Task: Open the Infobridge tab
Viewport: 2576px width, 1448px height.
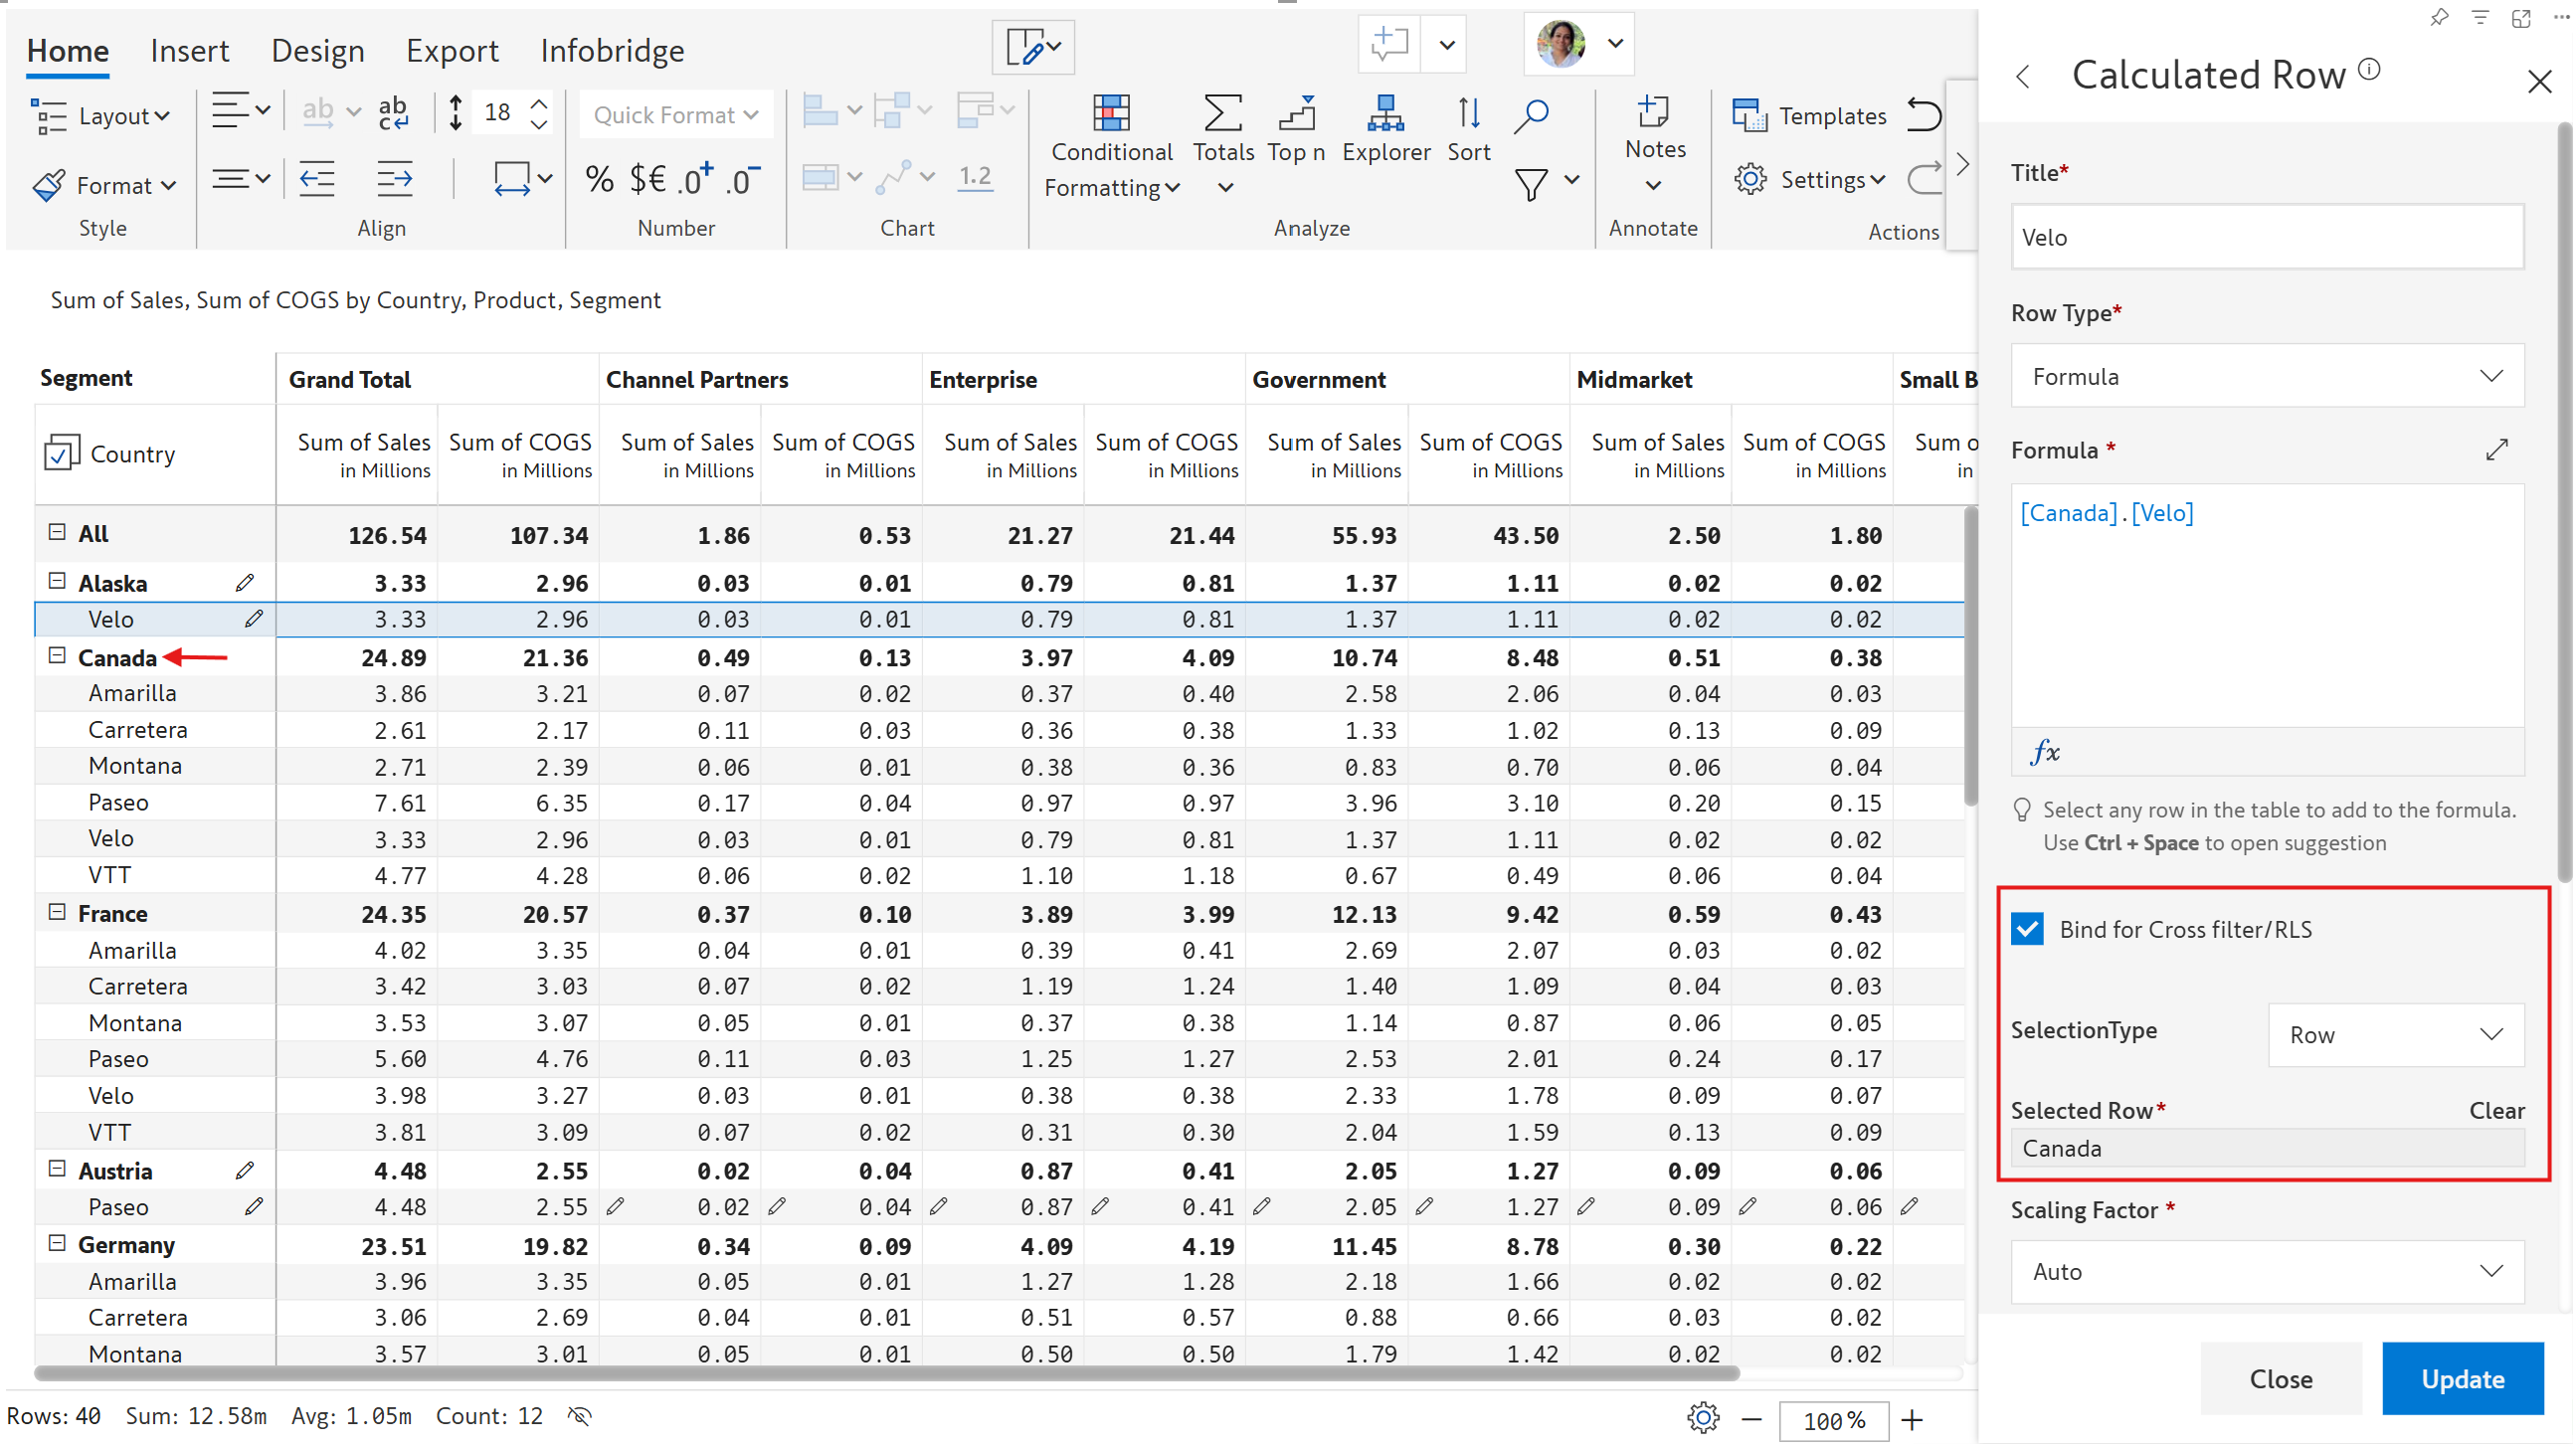Action: pos(612,50)
